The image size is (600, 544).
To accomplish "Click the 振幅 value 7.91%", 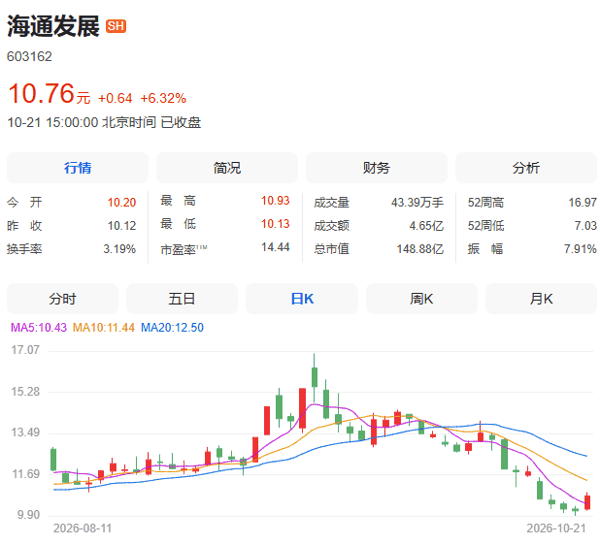I will [580, 249].
